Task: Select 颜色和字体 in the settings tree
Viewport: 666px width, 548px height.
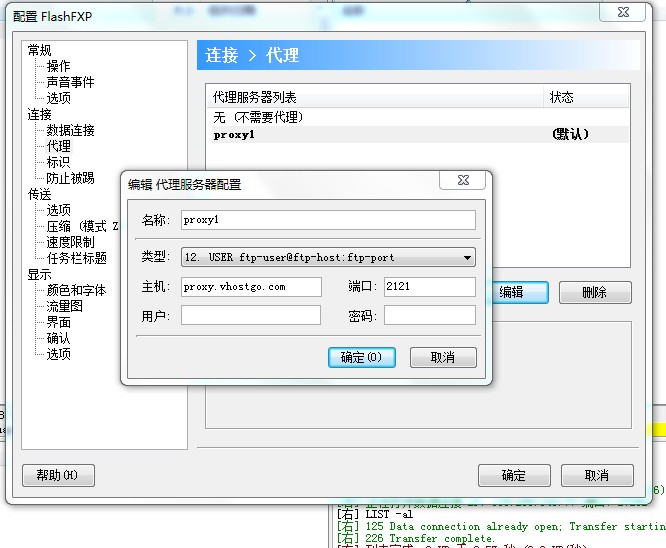Action: pos(76,290)
